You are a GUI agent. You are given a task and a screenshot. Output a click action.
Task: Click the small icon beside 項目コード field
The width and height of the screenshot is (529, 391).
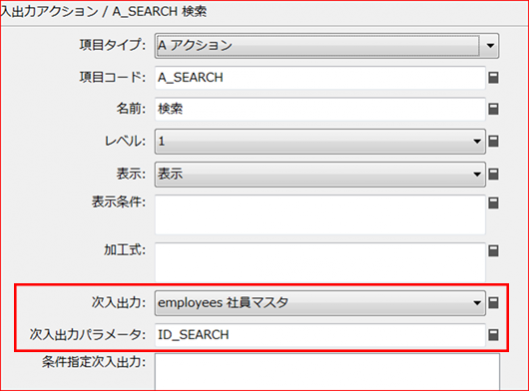coord(493,78)
